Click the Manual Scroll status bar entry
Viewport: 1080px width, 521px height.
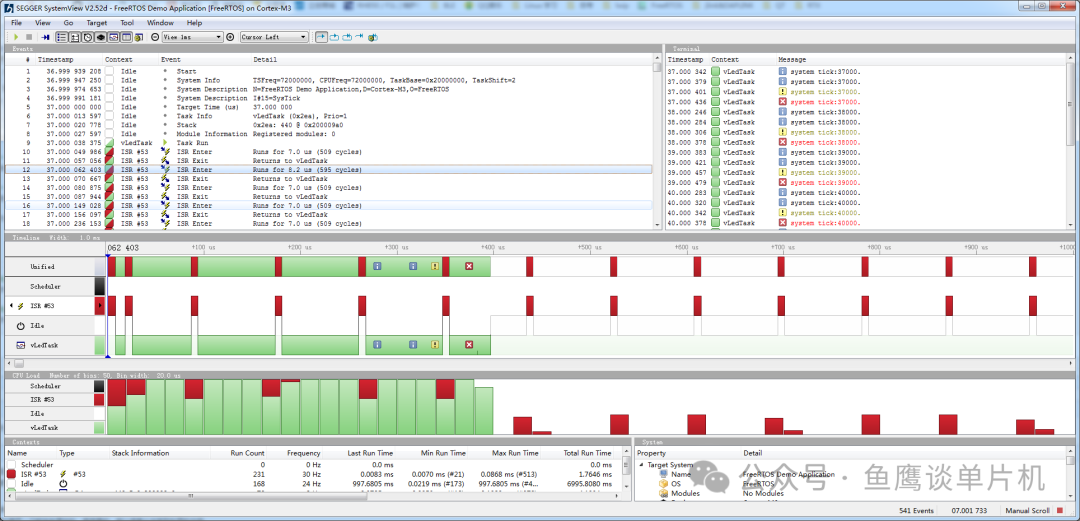pyautogui.click(x=1026, y=511)
